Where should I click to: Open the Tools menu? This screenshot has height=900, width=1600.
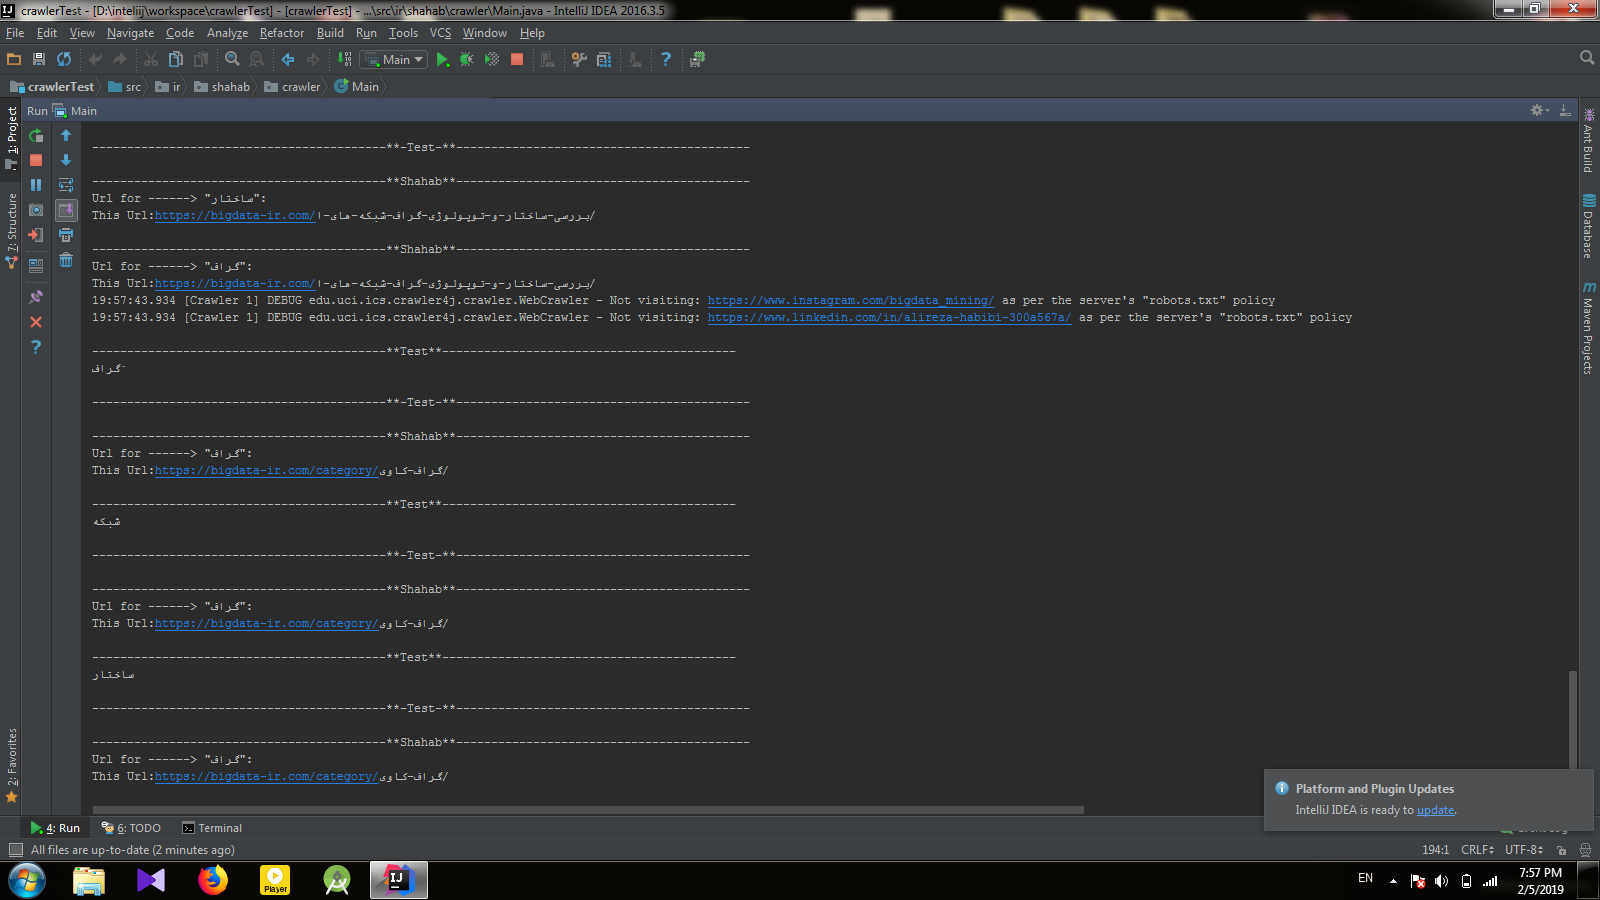coord(403,33)
